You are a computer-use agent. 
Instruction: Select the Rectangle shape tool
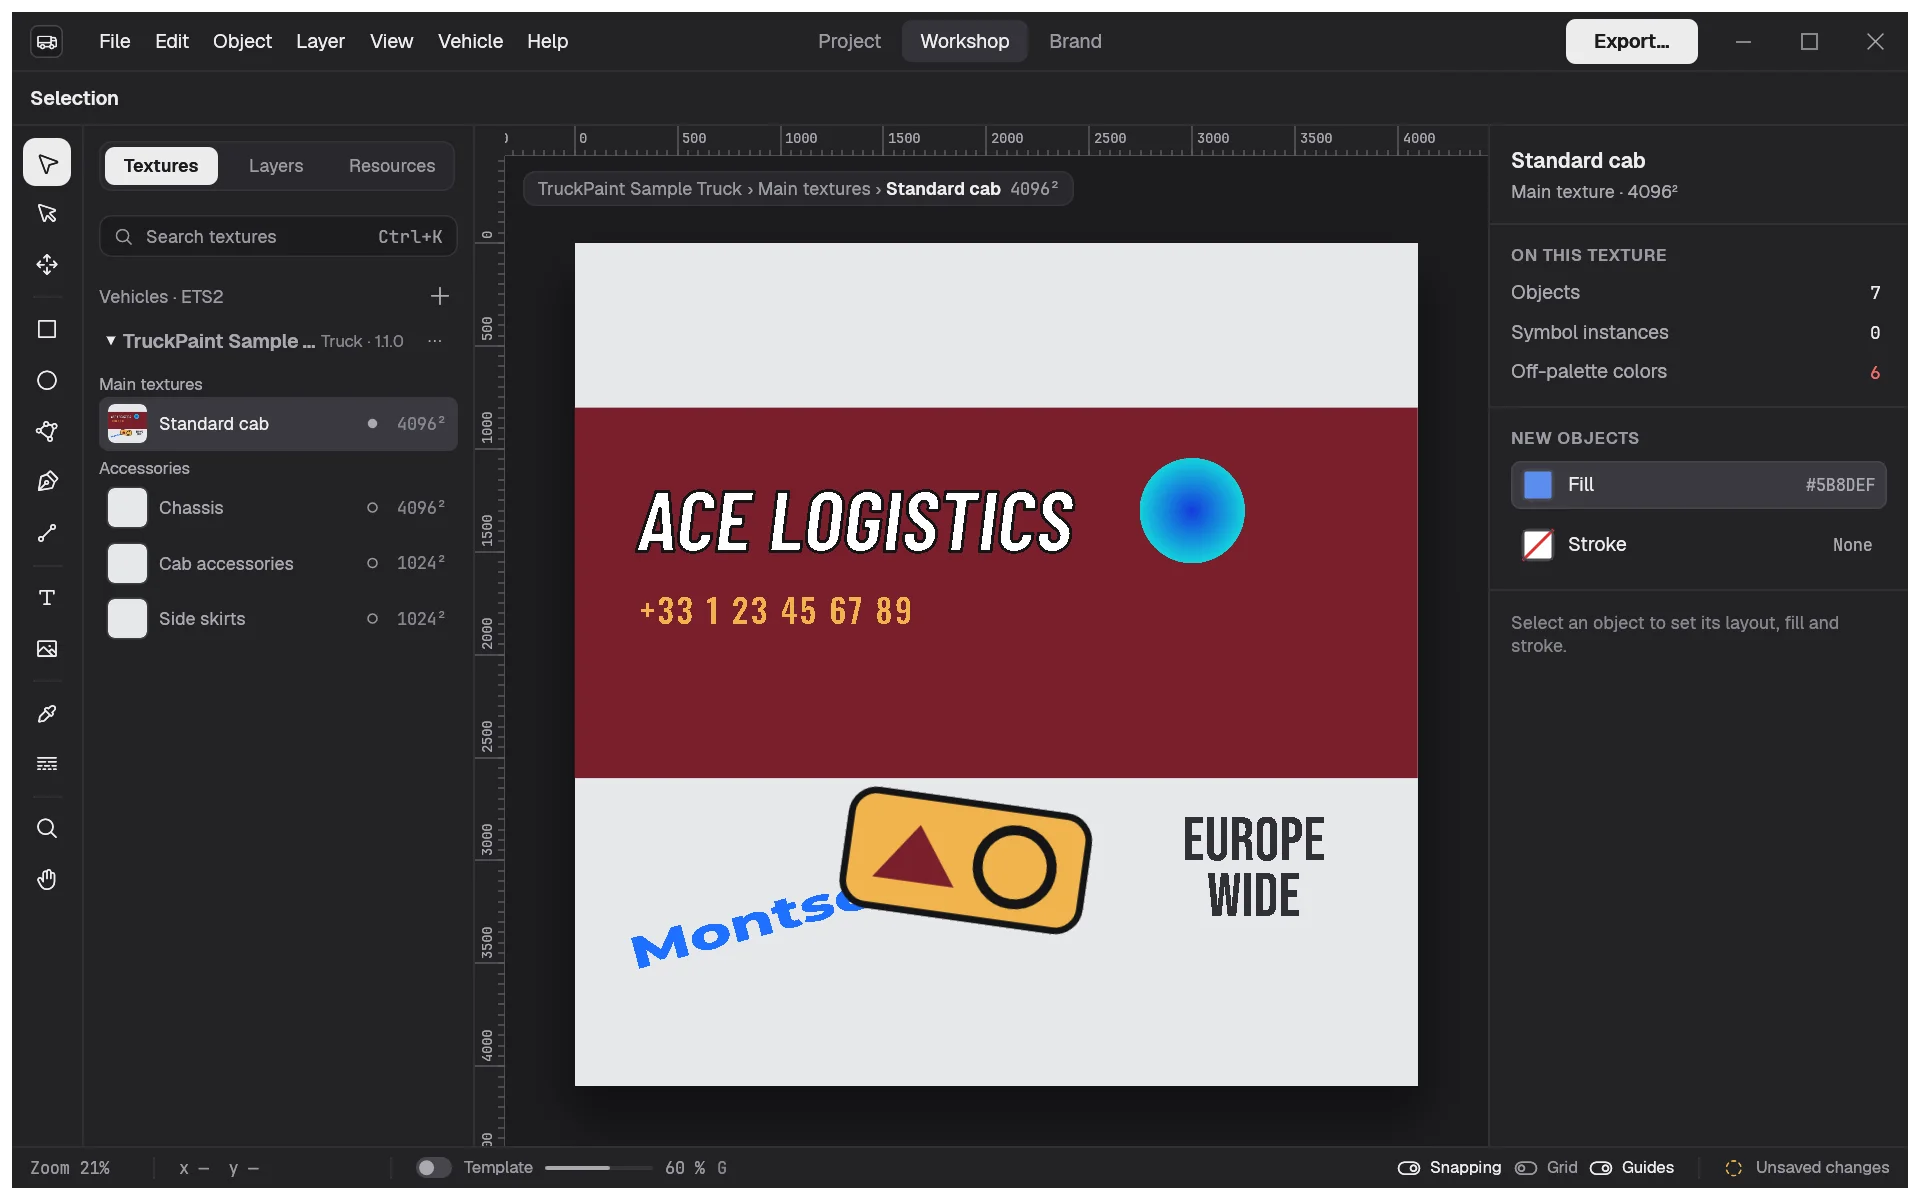(47, 330)
